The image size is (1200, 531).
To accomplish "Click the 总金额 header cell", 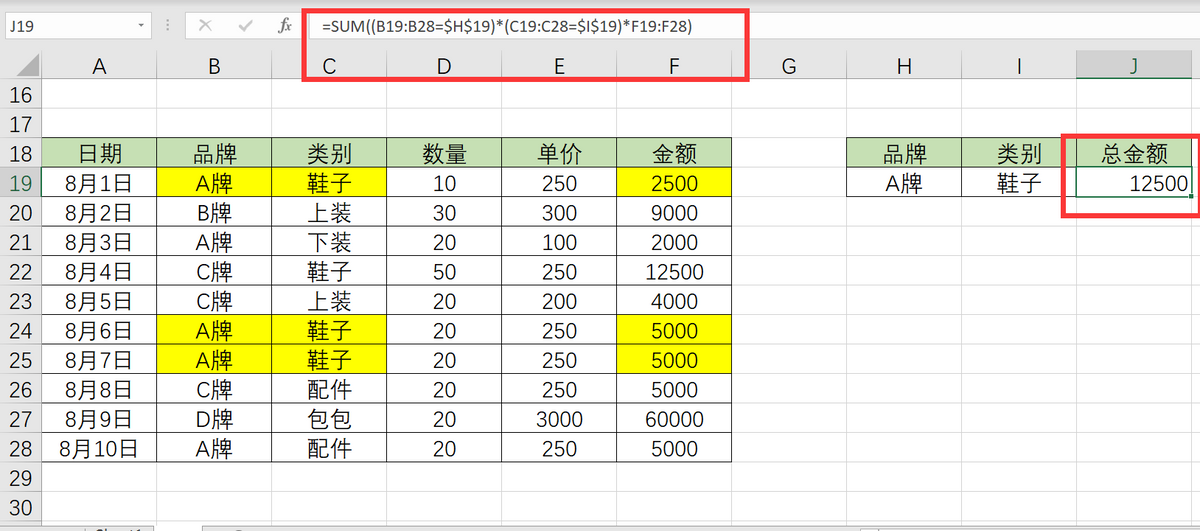I will [1134, 154].
